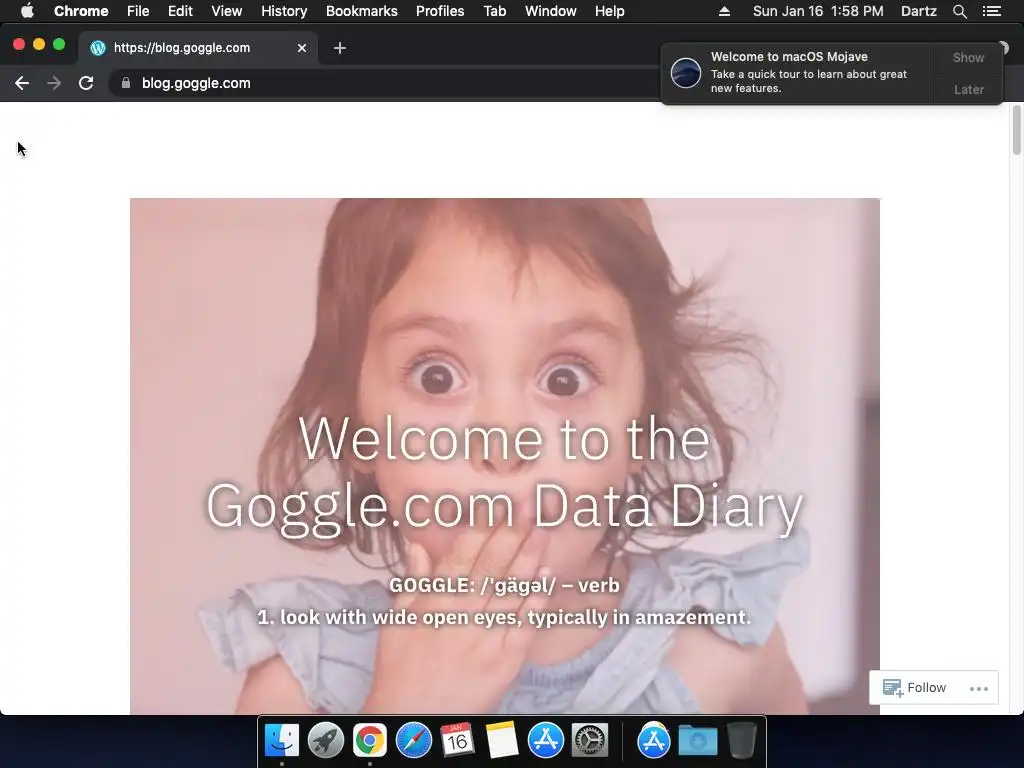
Task: Open System Preferences gear in Dock
Action: [x=590, y=740]
